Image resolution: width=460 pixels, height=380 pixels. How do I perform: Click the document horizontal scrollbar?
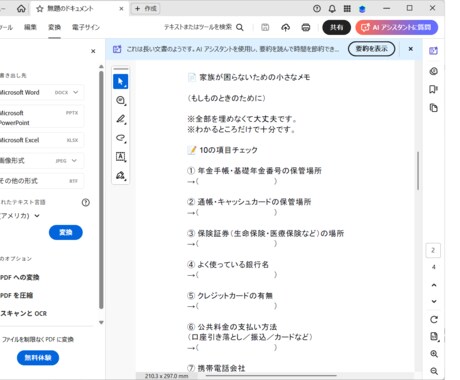271,376
